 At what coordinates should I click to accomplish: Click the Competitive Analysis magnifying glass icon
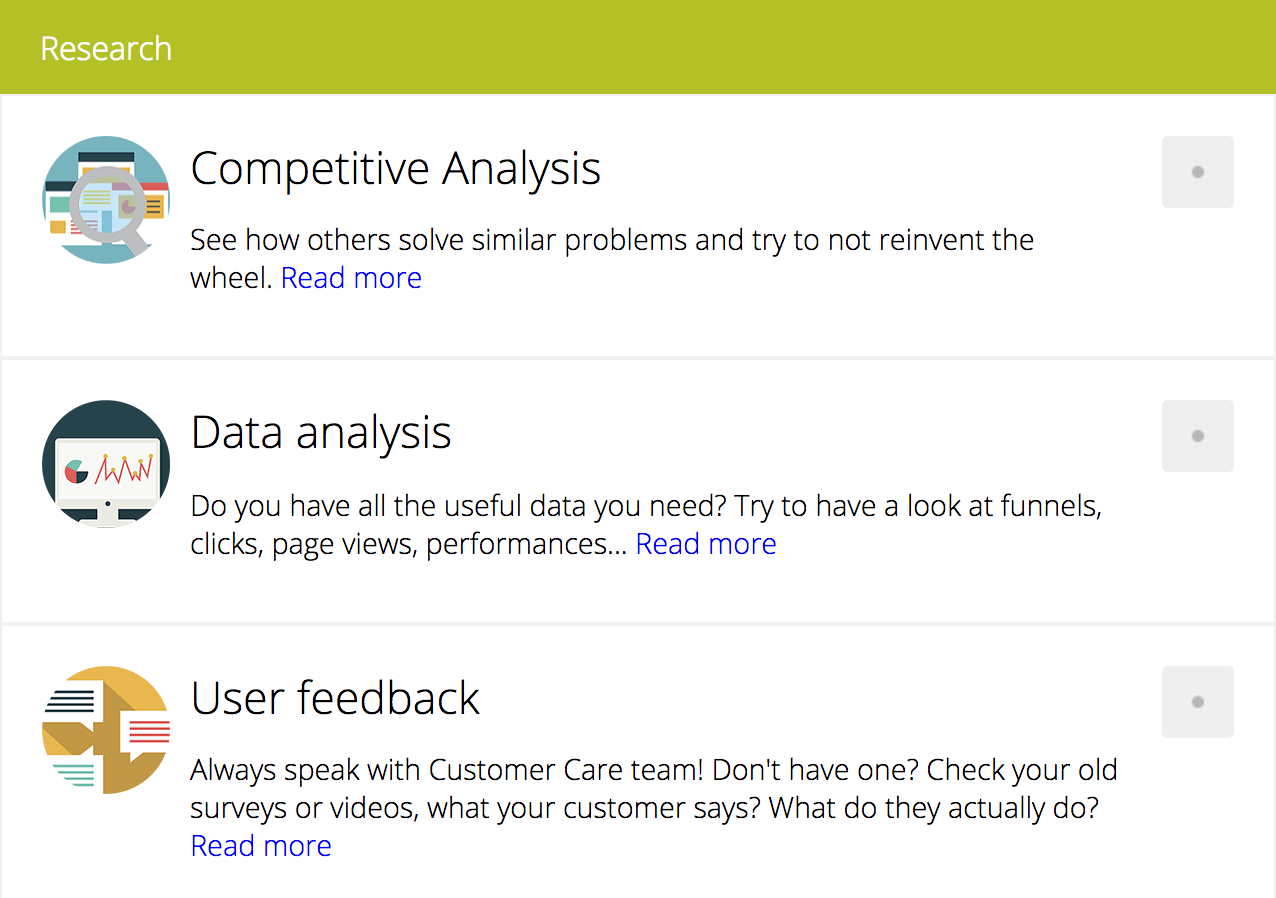[106, 200]
